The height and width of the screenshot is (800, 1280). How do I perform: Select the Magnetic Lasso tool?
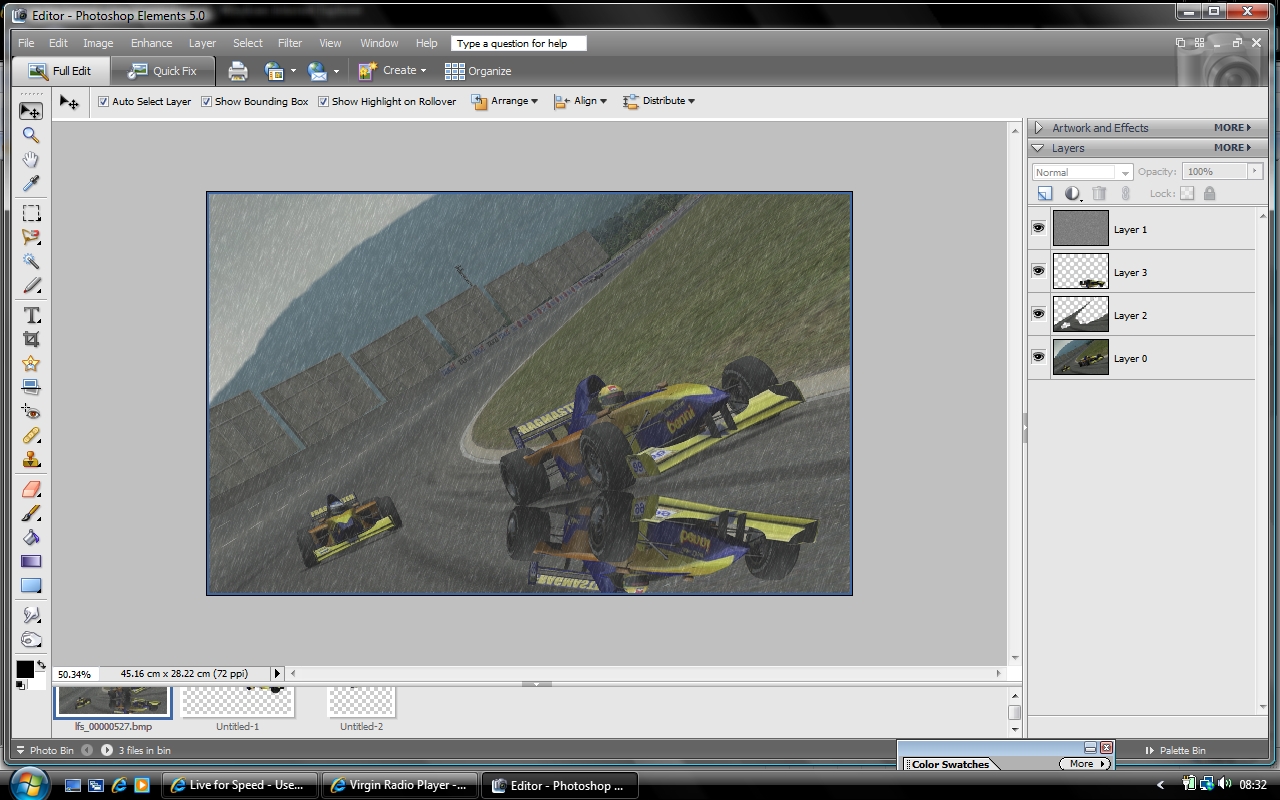click(31, 238)
